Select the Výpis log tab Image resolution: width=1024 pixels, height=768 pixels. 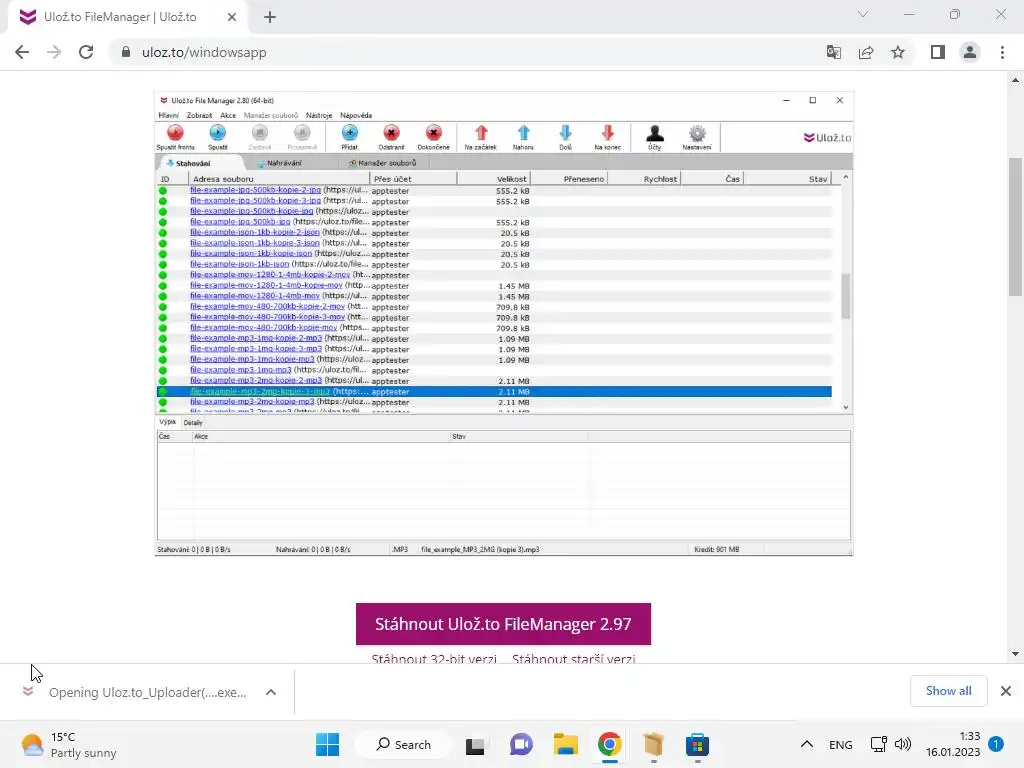(168, 423)
